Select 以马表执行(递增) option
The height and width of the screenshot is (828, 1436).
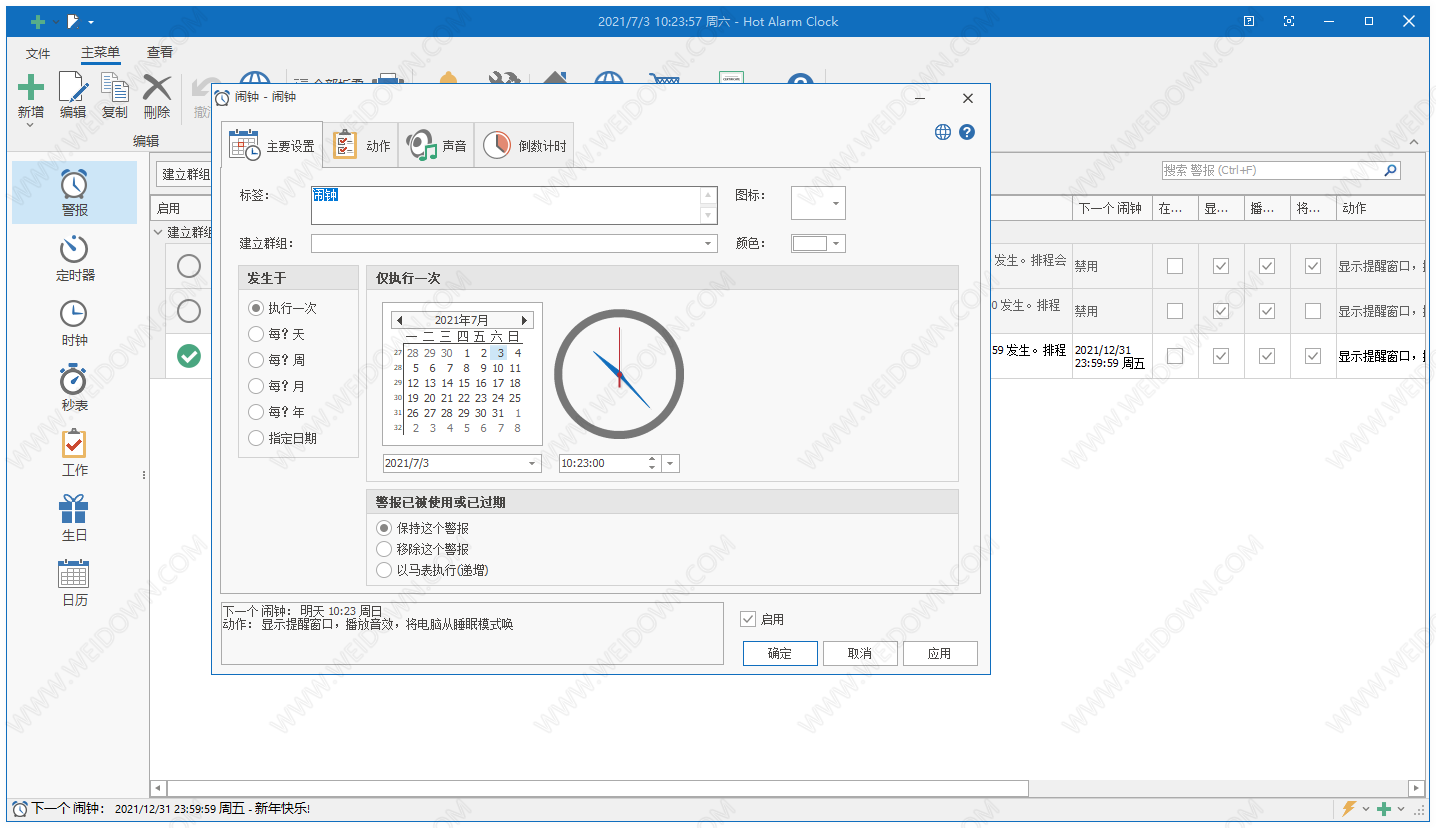(433, 570)
